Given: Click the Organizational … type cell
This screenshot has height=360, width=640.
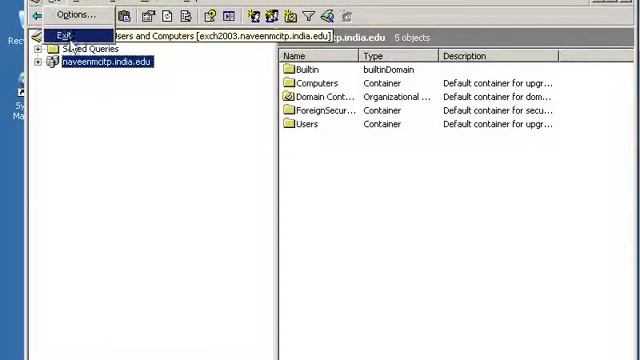Looking at the screenshot, I should (x=397, y=97).
